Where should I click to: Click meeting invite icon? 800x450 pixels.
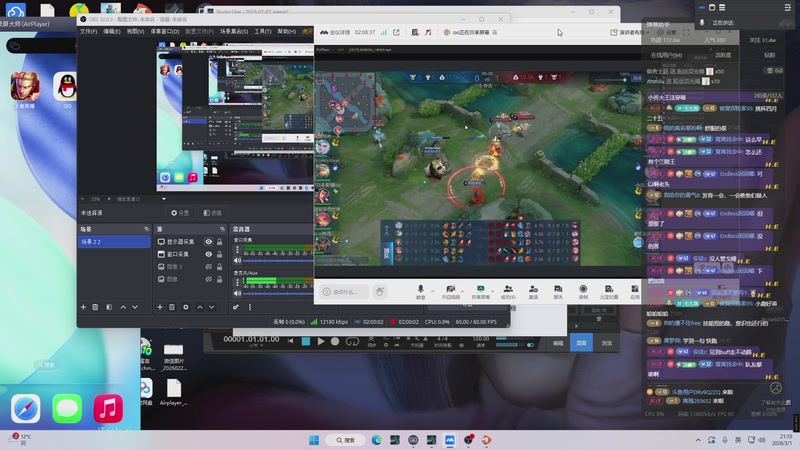[533, 289]
